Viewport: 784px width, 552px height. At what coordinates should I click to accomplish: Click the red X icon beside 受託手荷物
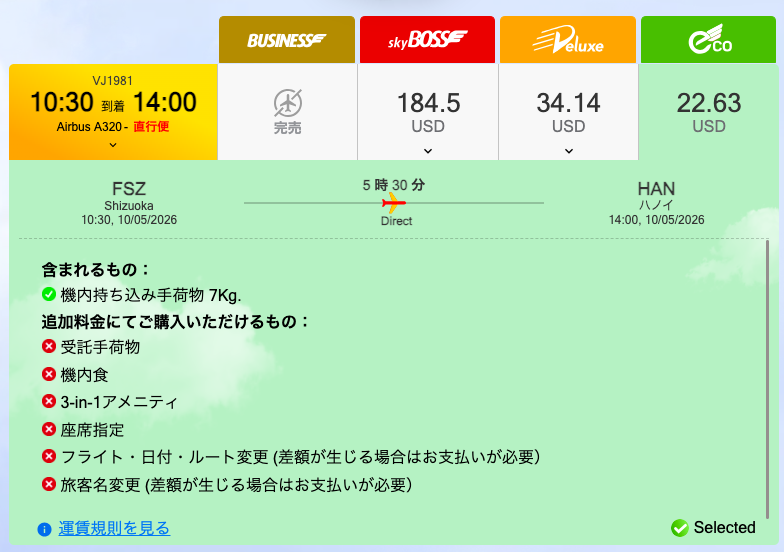[49, 347]
